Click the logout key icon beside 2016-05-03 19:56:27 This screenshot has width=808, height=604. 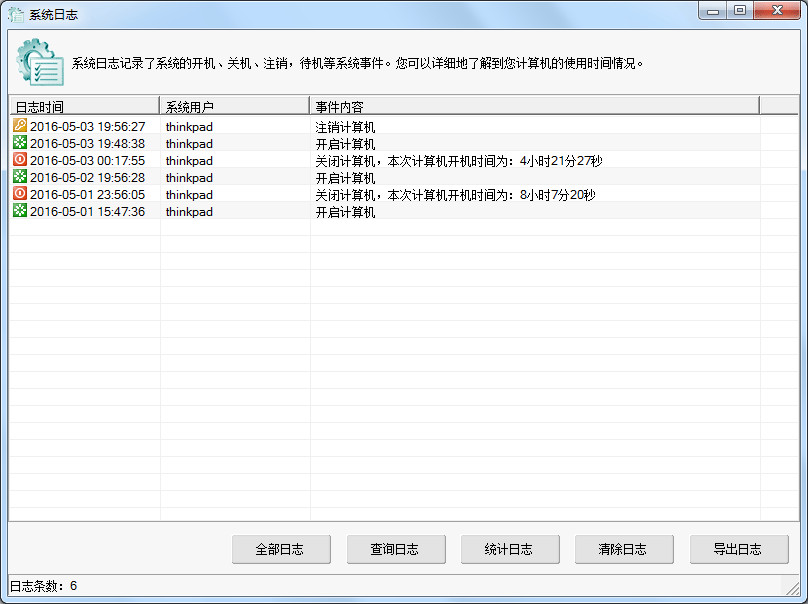pos(20,127)
